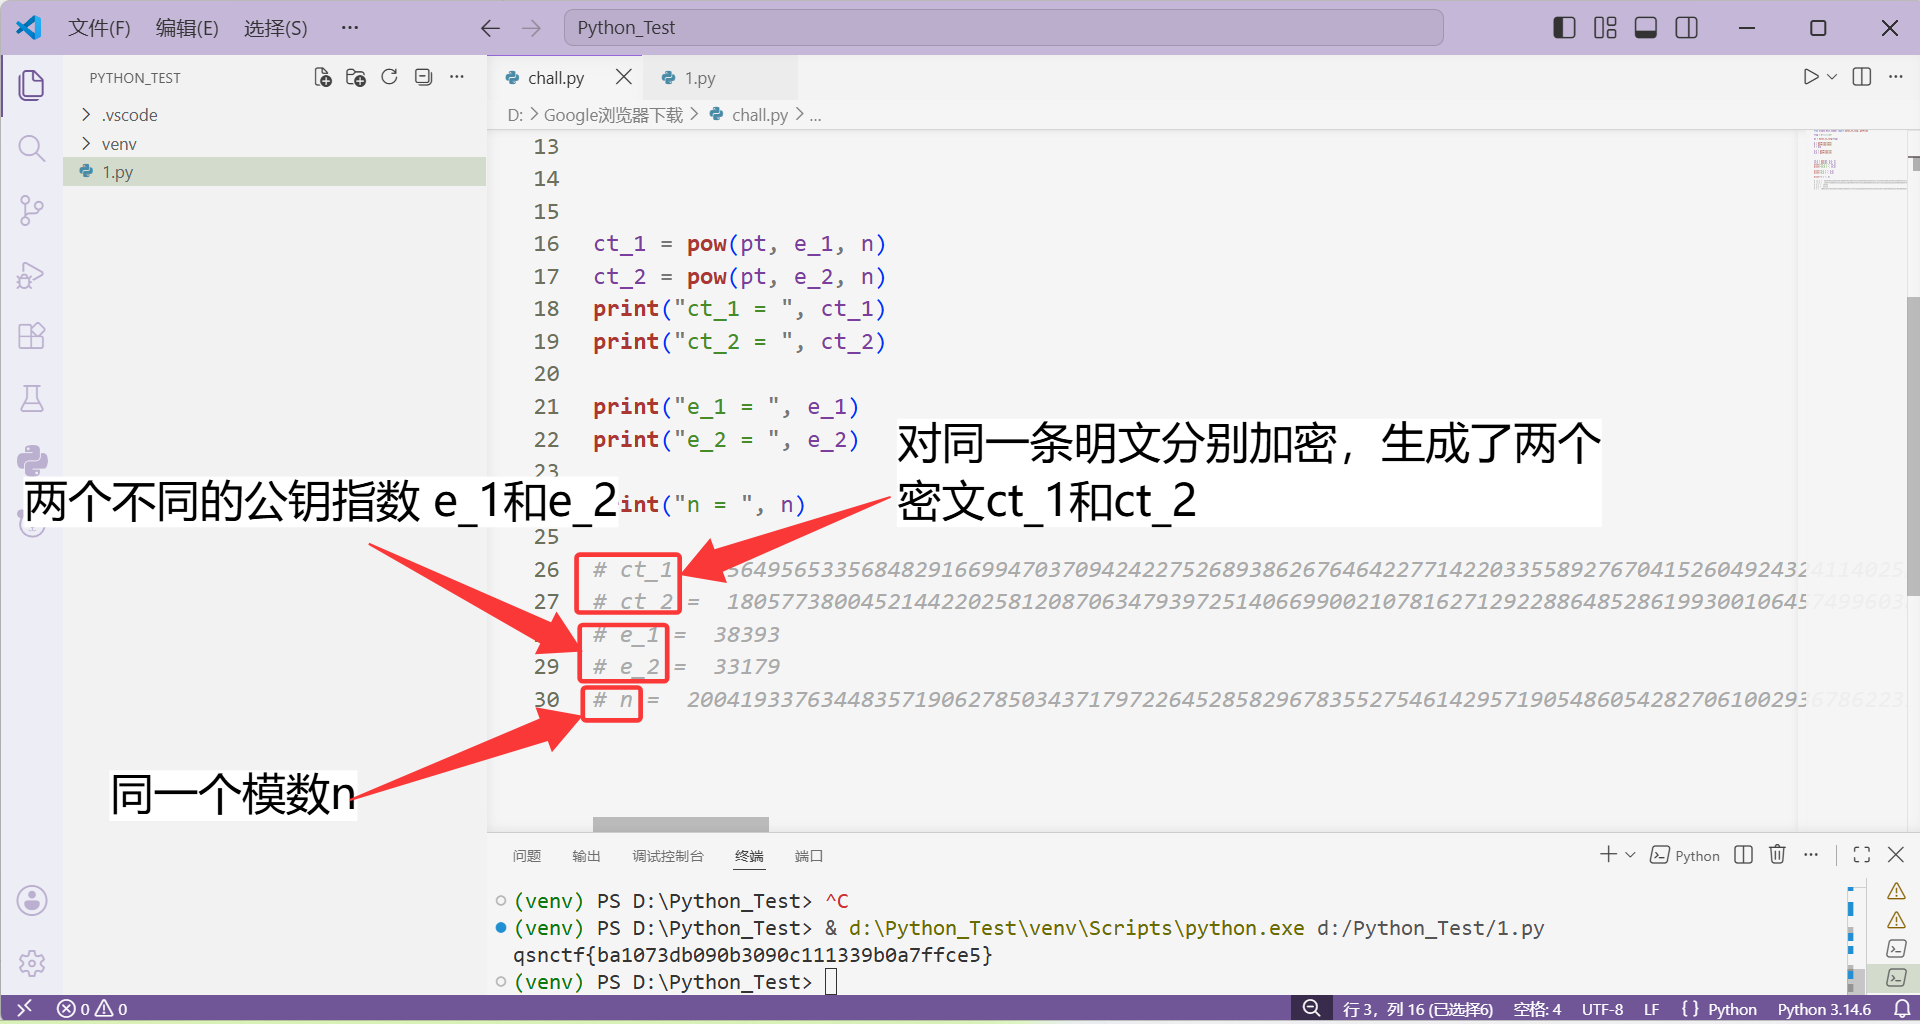Switch to 问题 panel tab
Viewport: 1920px width, 1024px height.
click(x=527, y=856)
